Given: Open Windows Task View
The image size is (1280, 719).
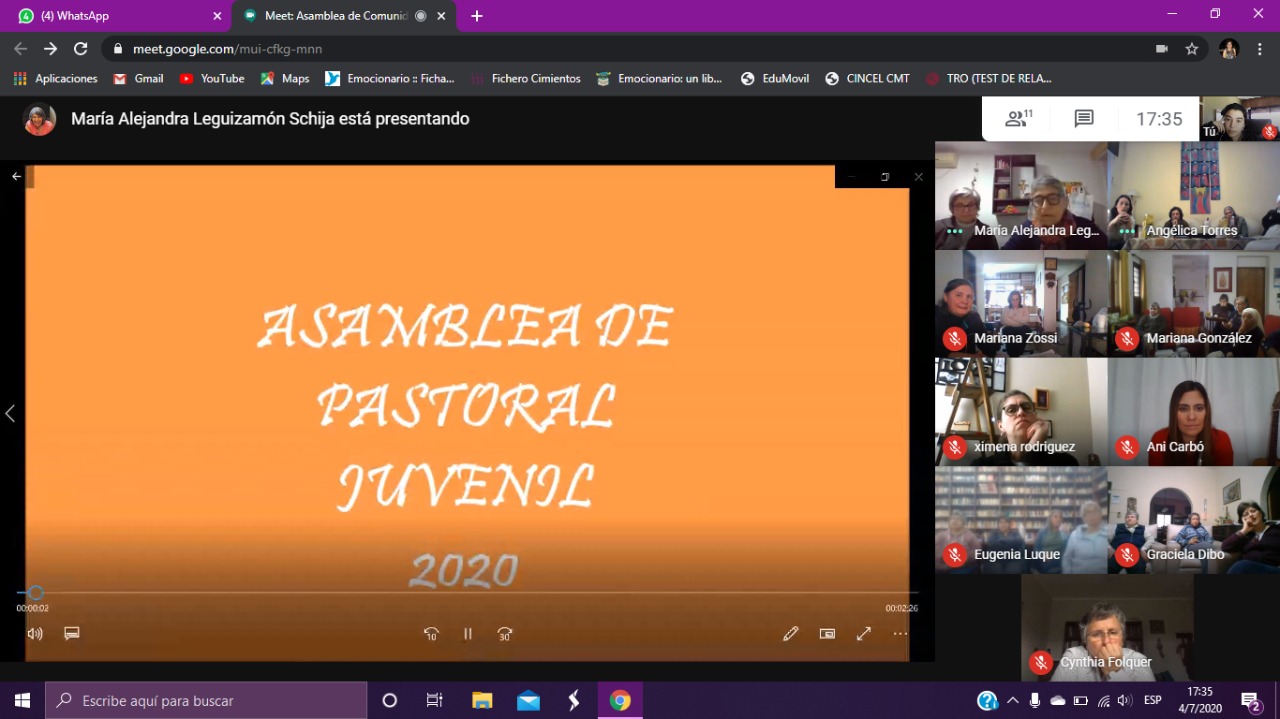Looking at the screenshot, I should [x=435, y=701].
